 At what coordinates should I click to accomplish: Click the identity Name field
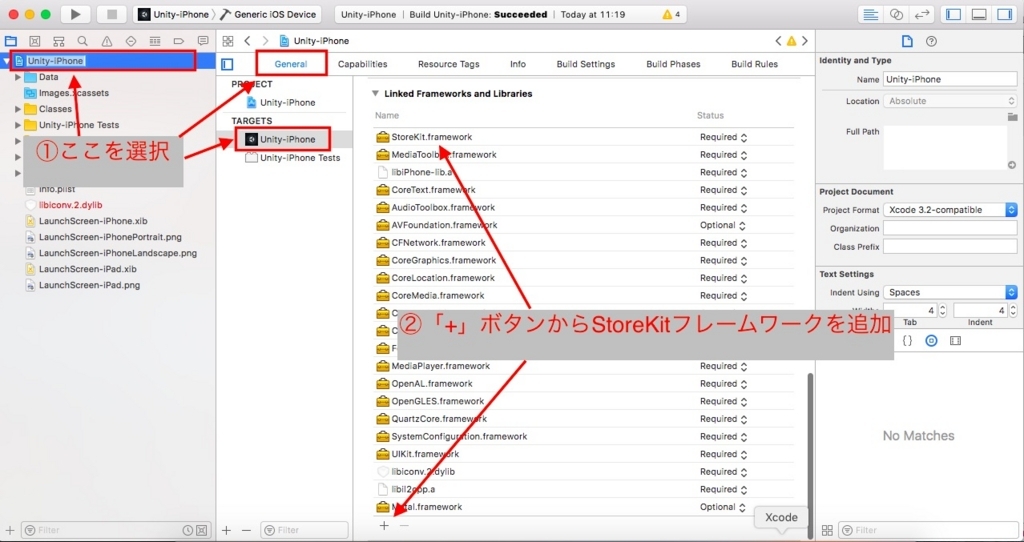click(x=950, y=79)
